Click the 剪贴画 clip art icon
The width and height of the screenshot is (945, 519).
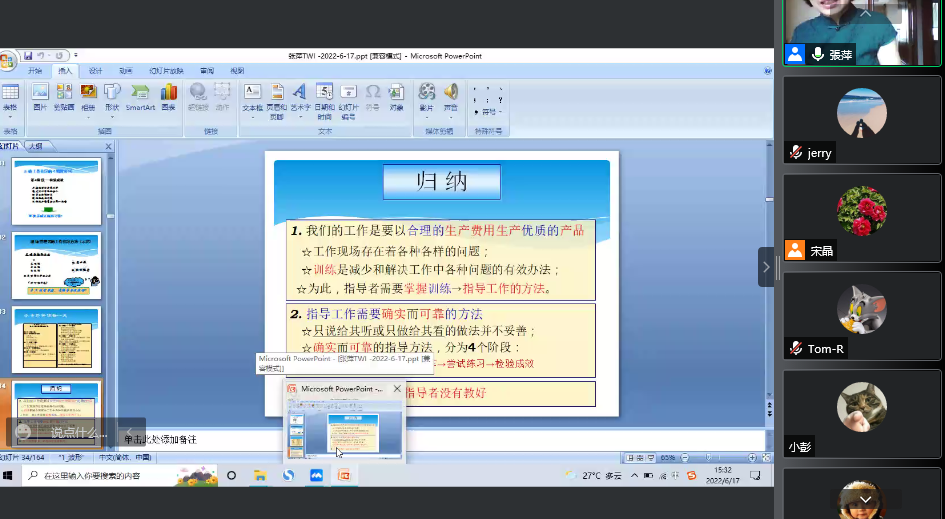tap(64, 95)
